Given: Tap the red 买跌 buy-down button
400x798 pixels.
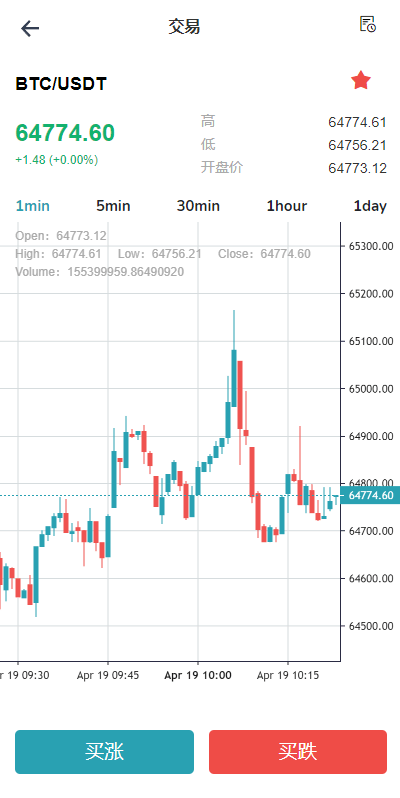Looking at the screenshot, I should (x=298, y=752).
